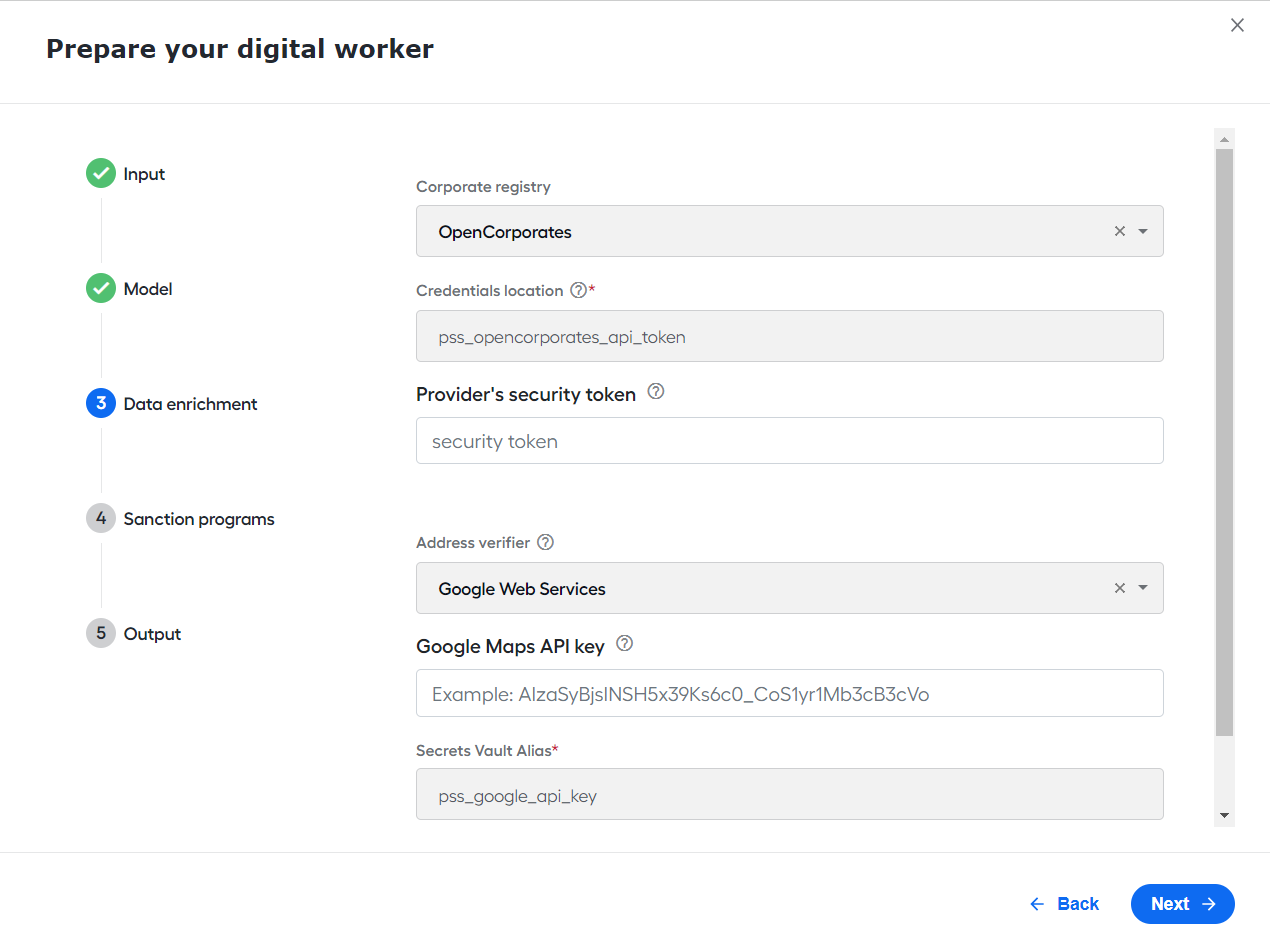Close the Prepare your digital worker dialog
Image resolution: width=1270 pixels, height=932 pixels.
(x=1237, y=26)
